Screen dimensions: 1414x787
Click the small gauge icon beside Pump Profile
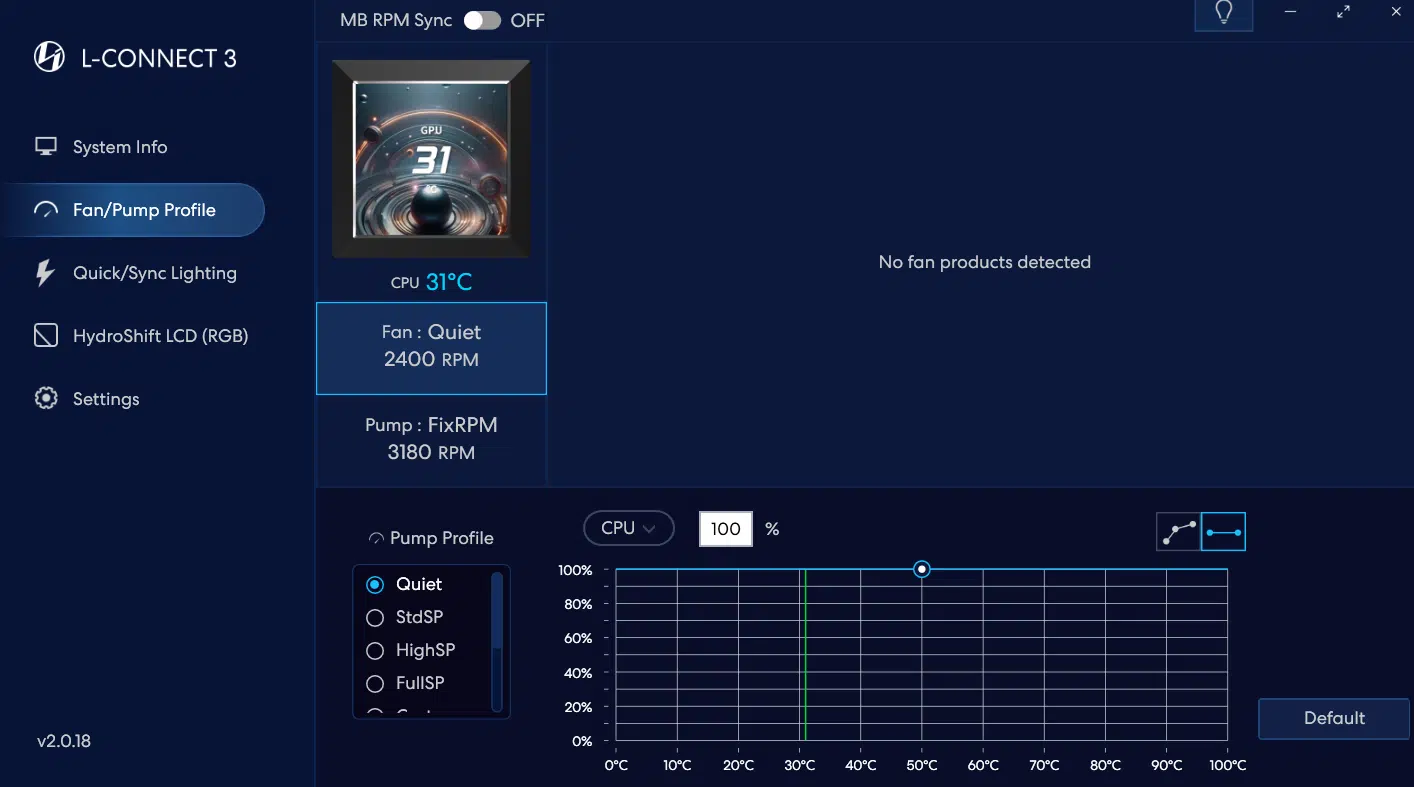pos(376,538)
